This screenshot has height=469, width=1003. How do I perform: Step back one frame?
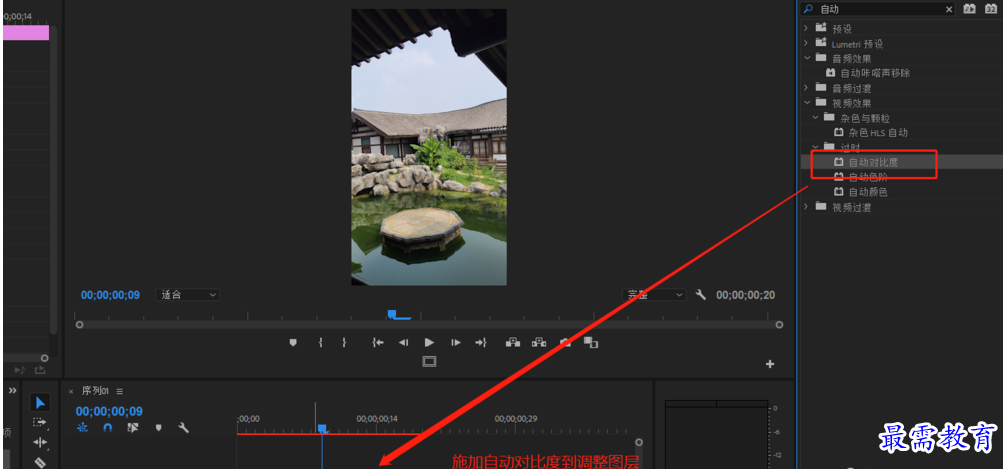pos(404,343)
